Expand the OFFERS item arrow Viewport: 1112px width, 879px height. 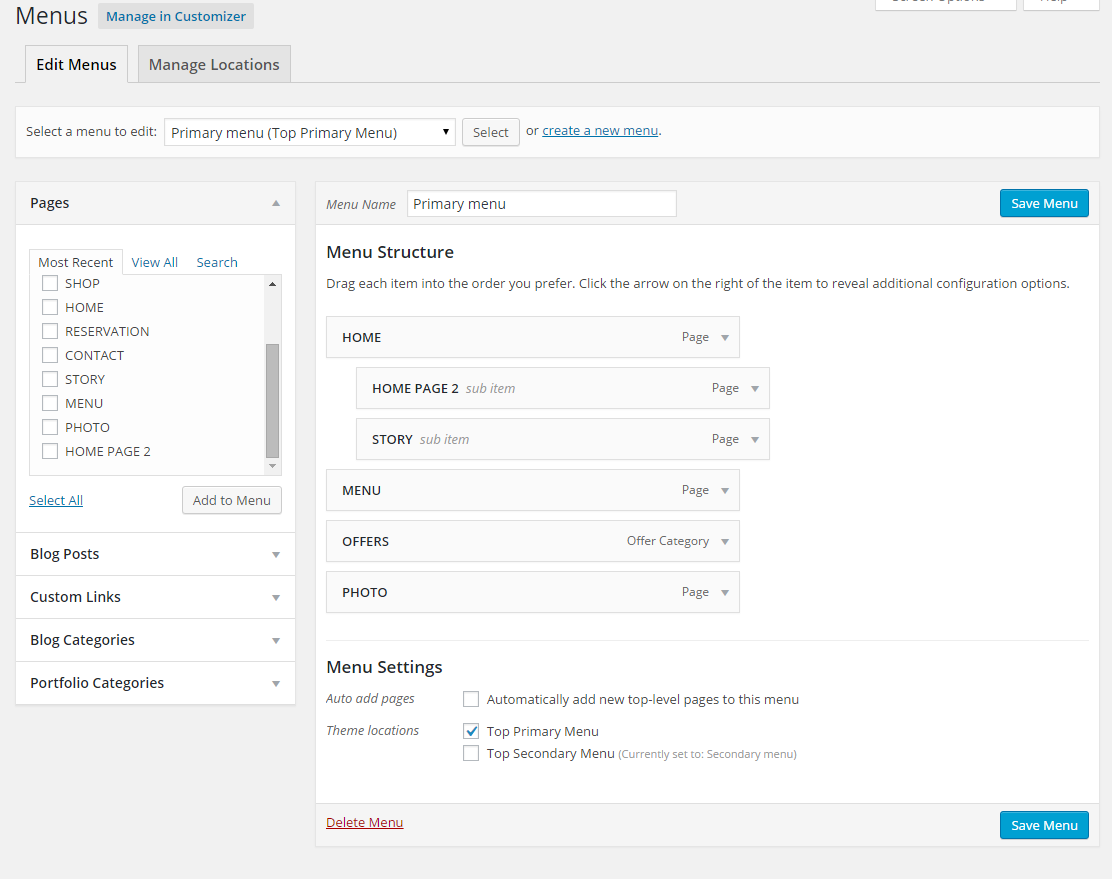pyautogui.click(x=725, y=542)
